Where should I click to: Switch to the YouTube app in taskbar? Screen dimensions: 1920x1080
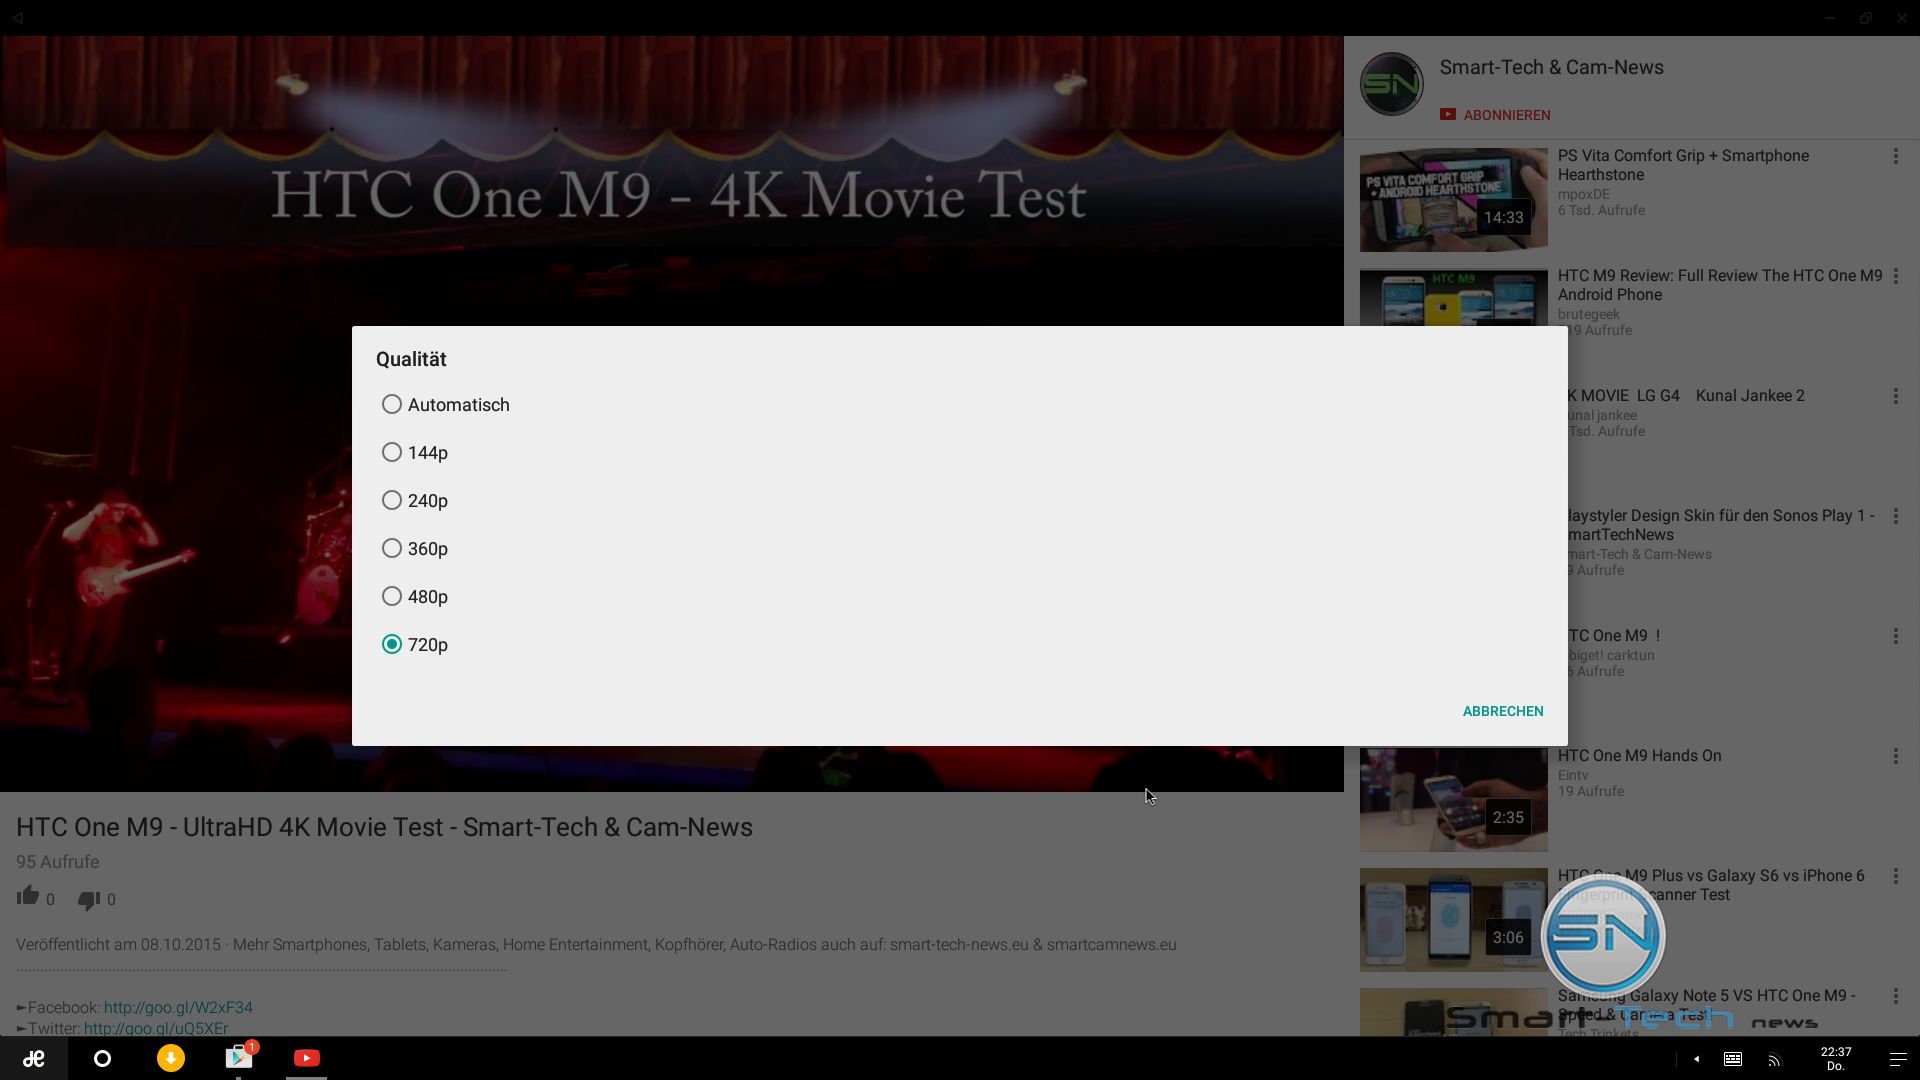(307, 1058)
